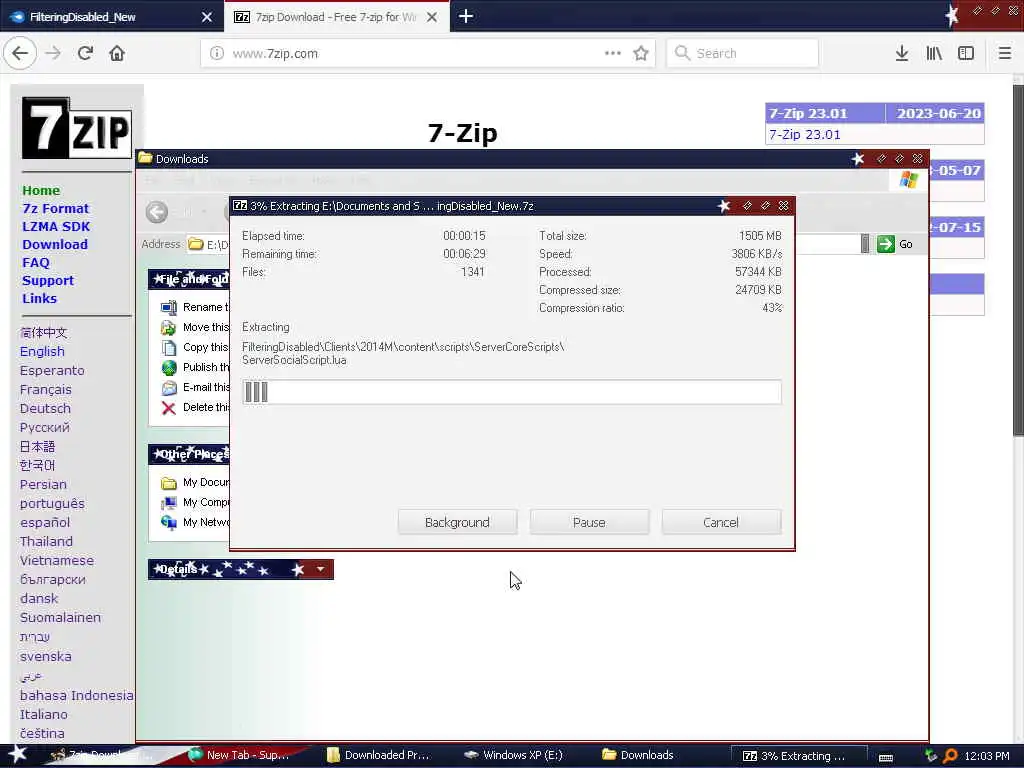
Task: Switch site language to español
Action: click(x=44, y=522)
